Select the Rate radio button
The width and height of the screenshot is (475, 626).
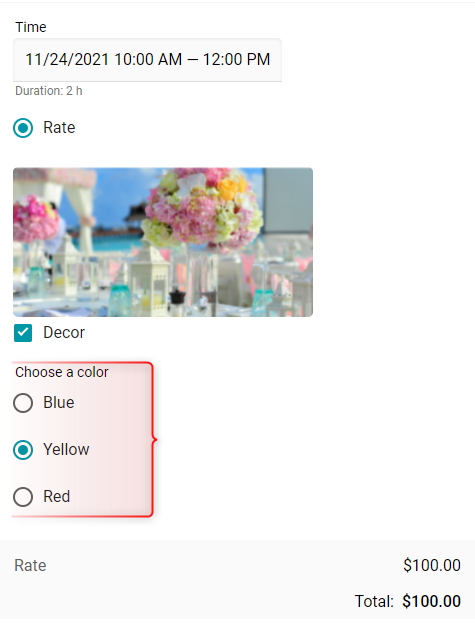(x=23, y=128)
